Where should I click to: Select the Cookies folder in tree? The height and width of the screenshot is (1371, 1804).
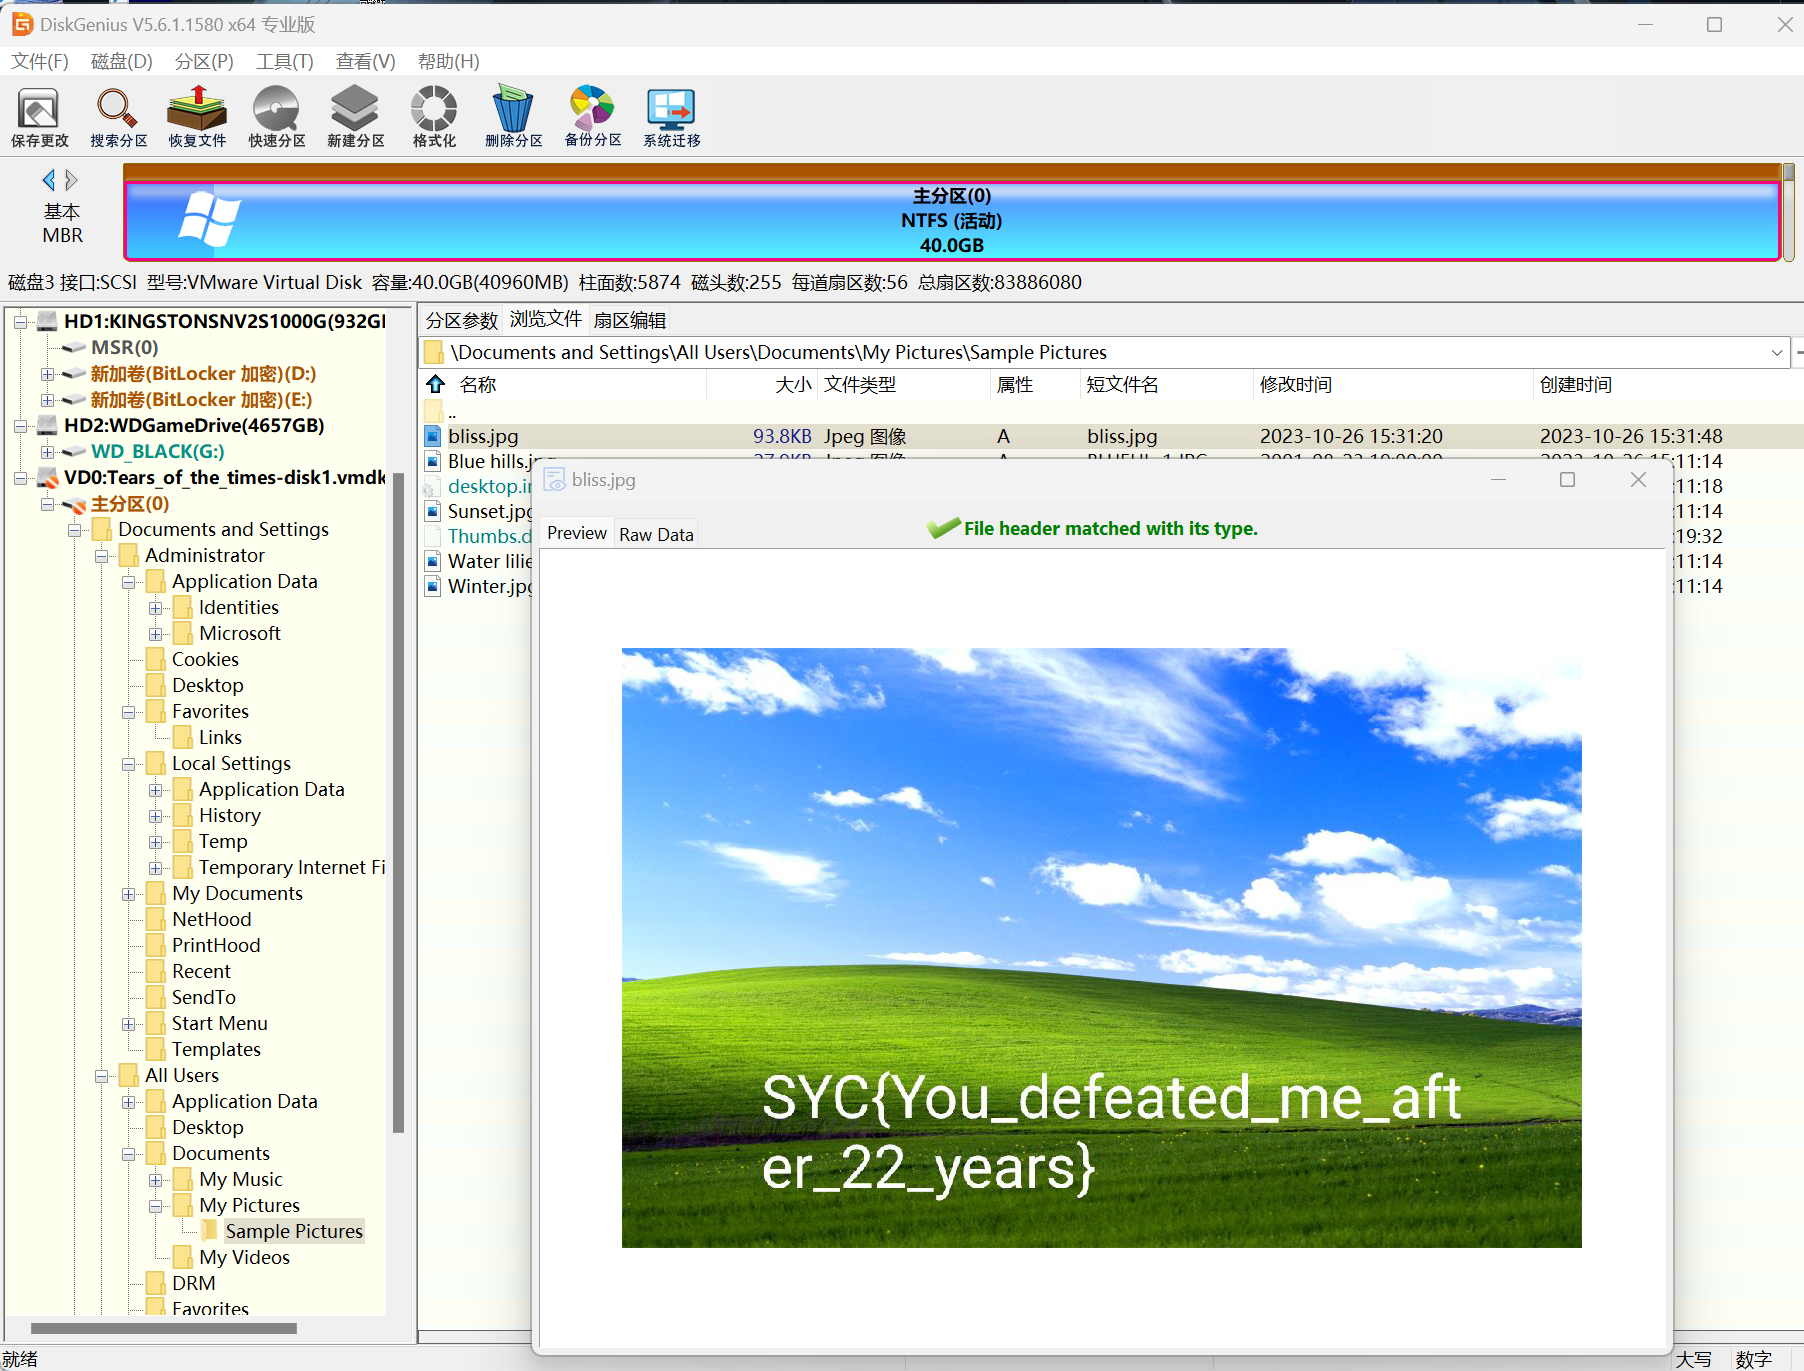tap(205, 659)
